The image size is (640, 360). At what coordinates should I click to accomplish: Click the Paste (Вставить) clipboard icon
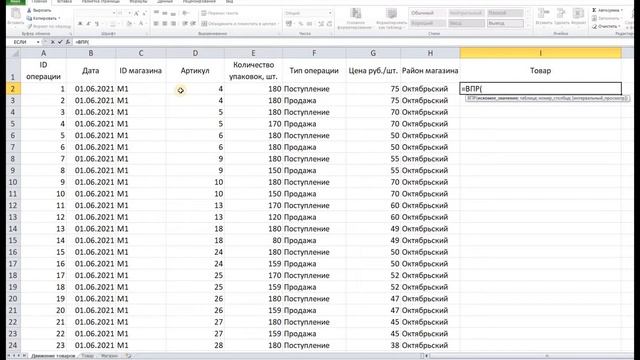16,14
